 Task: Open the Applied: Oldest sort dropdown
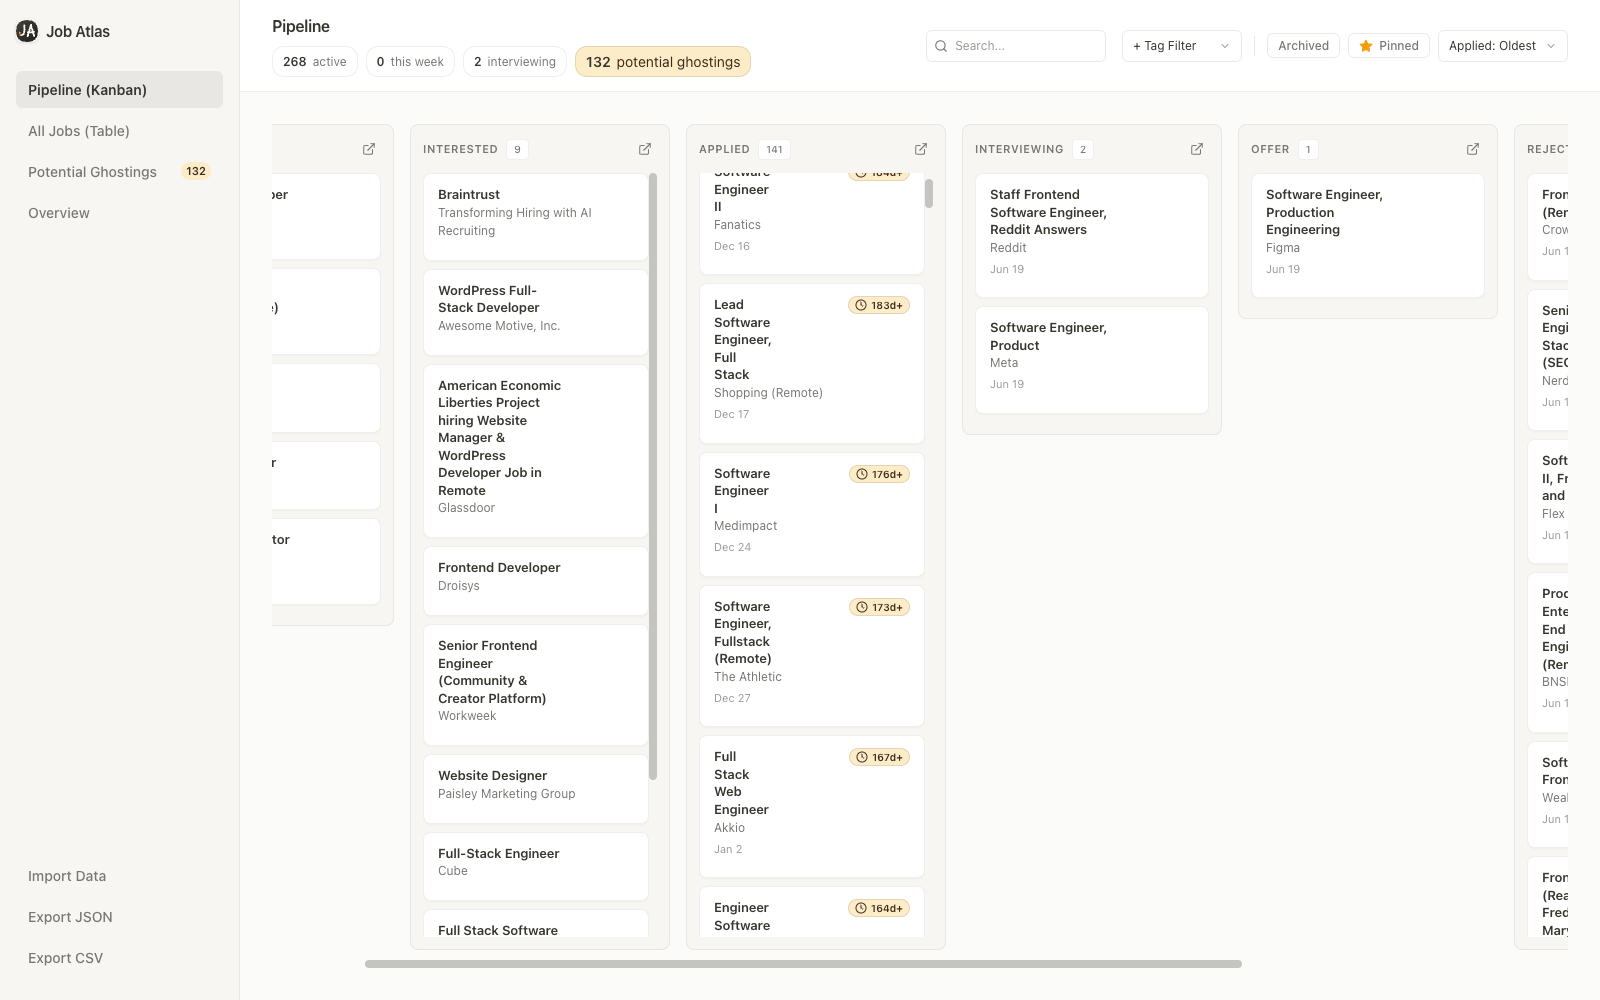[x=1502, y=46]
